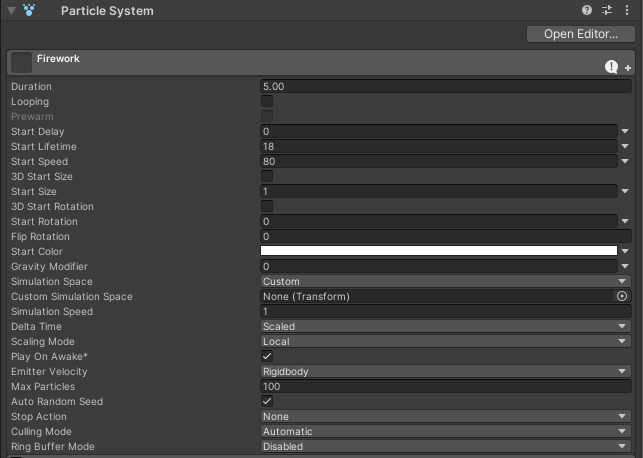
Task: Click the Duration field with 5.00
Action: pos(446,86)
